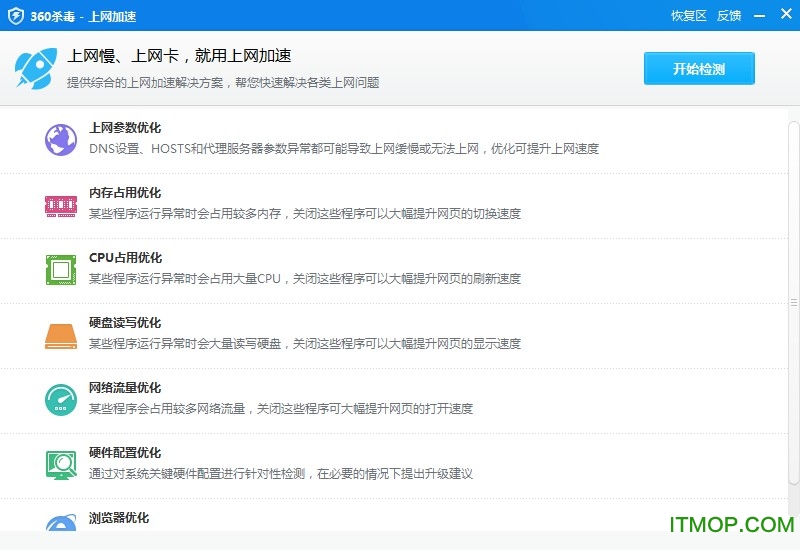The height and width of the screenshot is (550, 800).
Task: Select the 上网参数优化 item title
Action: click(125, 128)
